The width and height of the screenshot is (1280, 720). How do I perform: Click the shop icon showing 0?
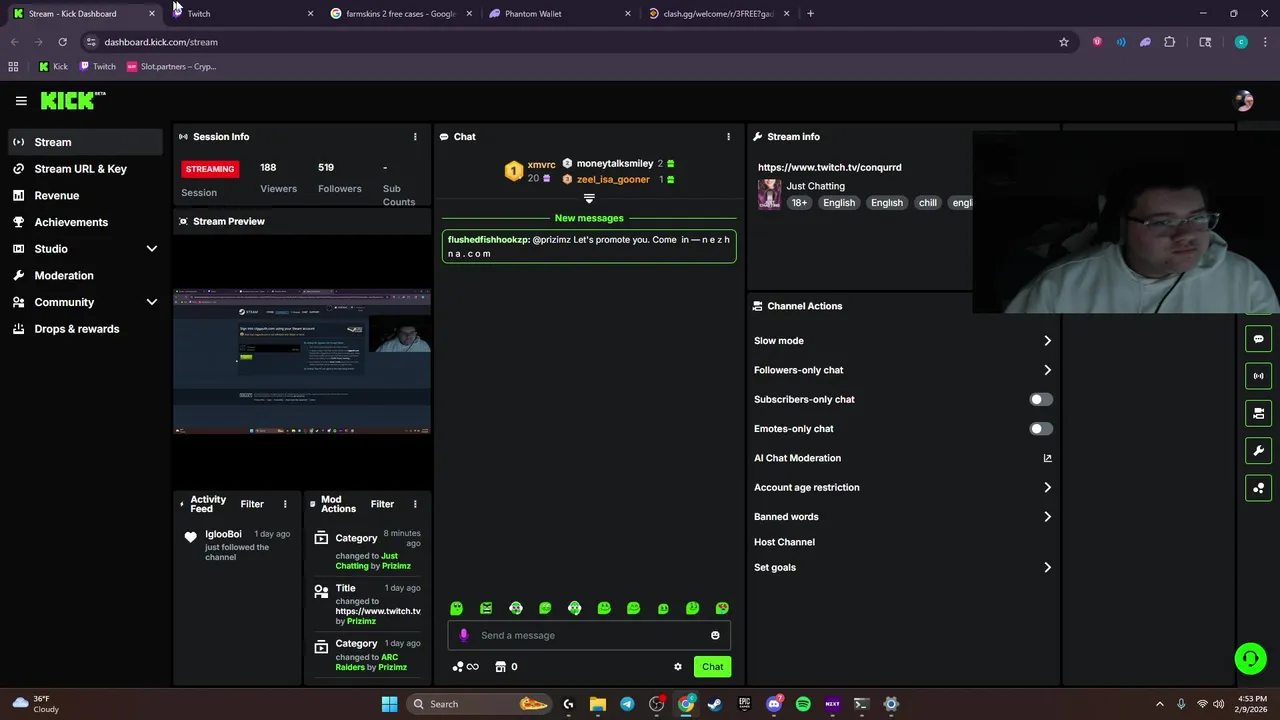[506, 667]
